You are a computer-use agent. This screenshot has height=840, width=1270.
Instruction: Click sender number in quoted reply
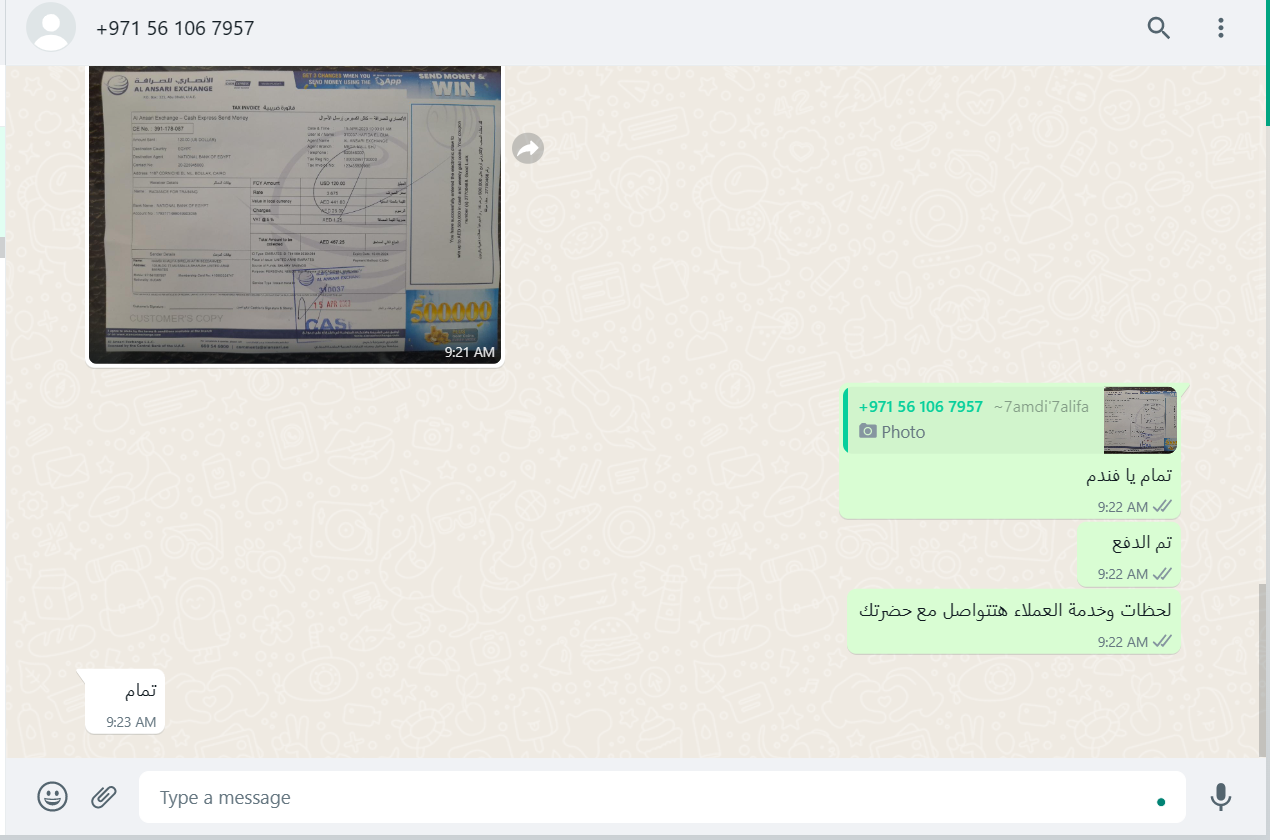coord(920,407)
